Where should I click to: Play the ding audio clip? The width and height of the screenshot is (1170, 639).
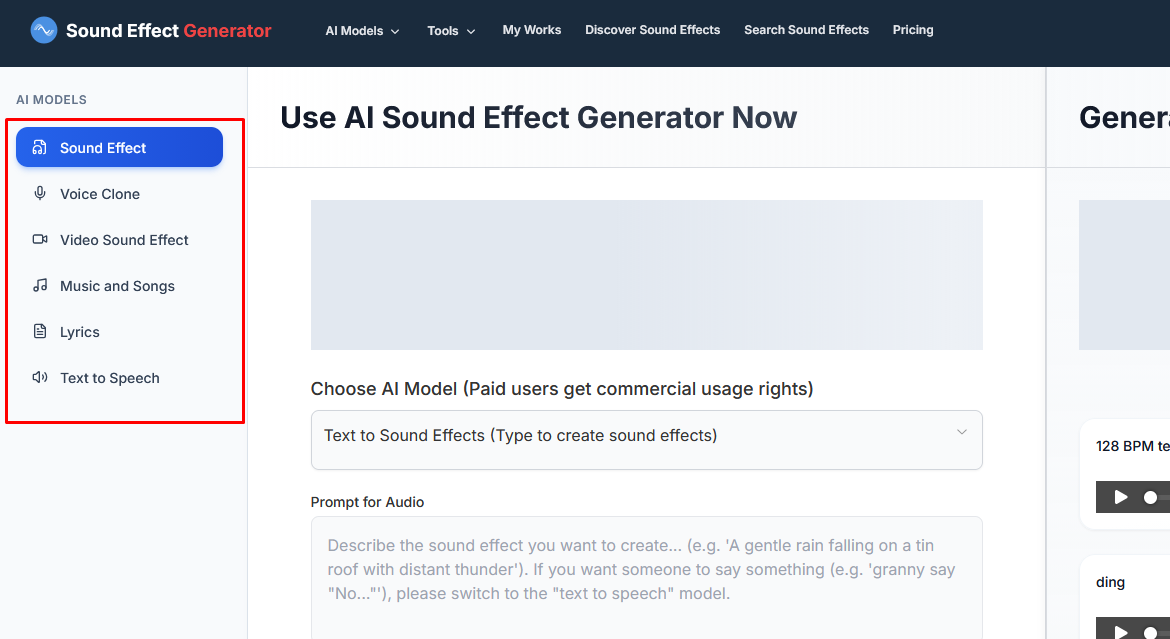point(1121,630)
